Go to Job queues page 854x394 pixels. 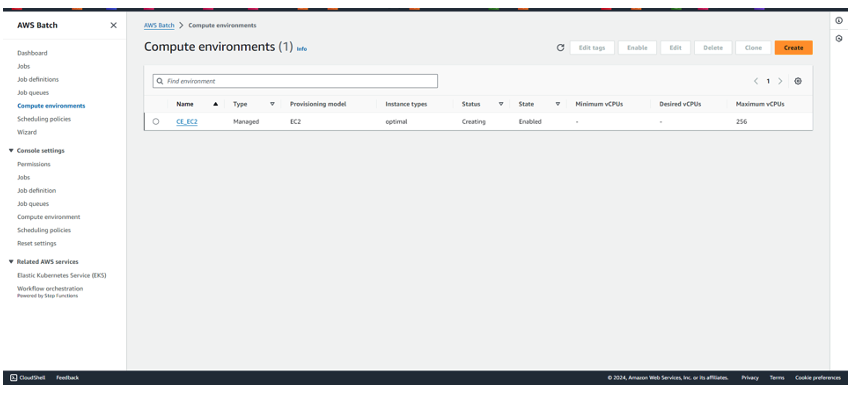(x=33, y=93)
